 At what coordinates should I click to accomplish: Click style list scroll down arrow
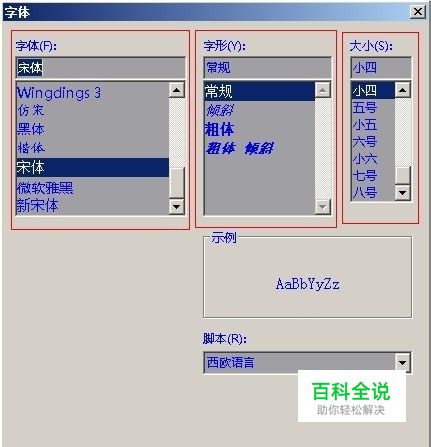click(x=323, y=207)
